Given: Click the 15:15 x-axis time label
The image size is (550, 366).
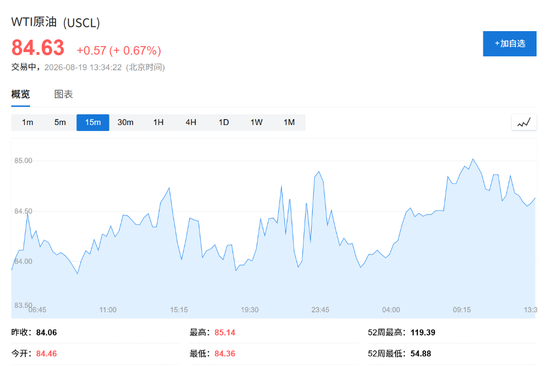Looking at the screenshot, I should point(179,310).
